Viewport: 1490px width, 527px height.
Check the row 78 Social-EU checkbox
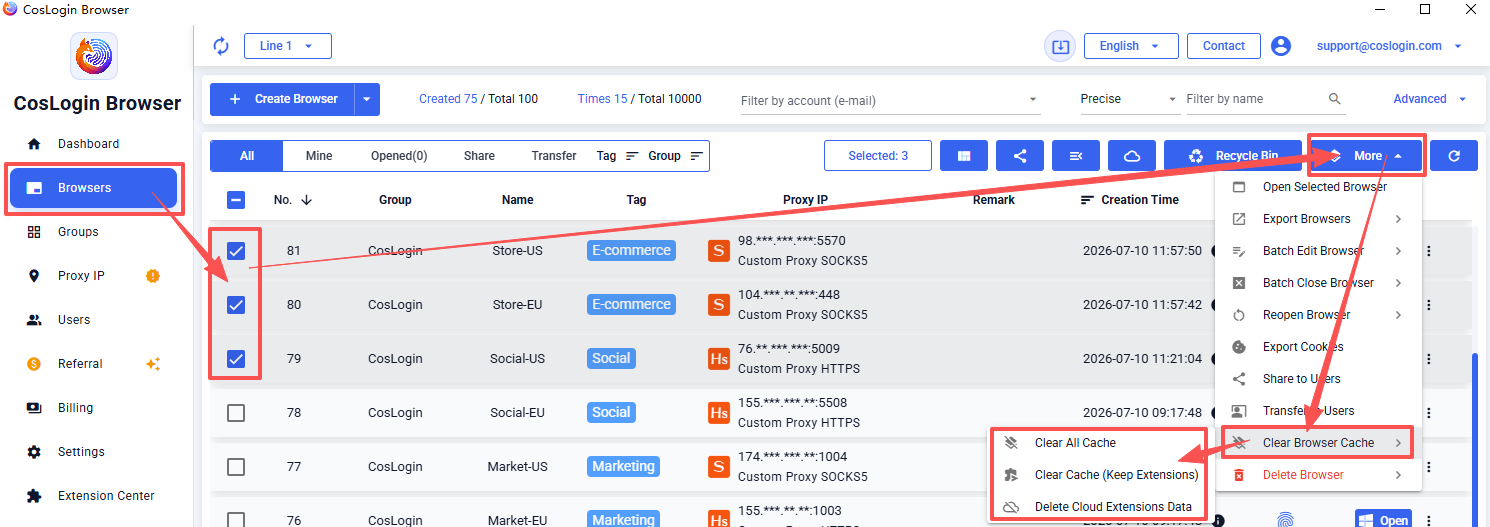[236, 413]
